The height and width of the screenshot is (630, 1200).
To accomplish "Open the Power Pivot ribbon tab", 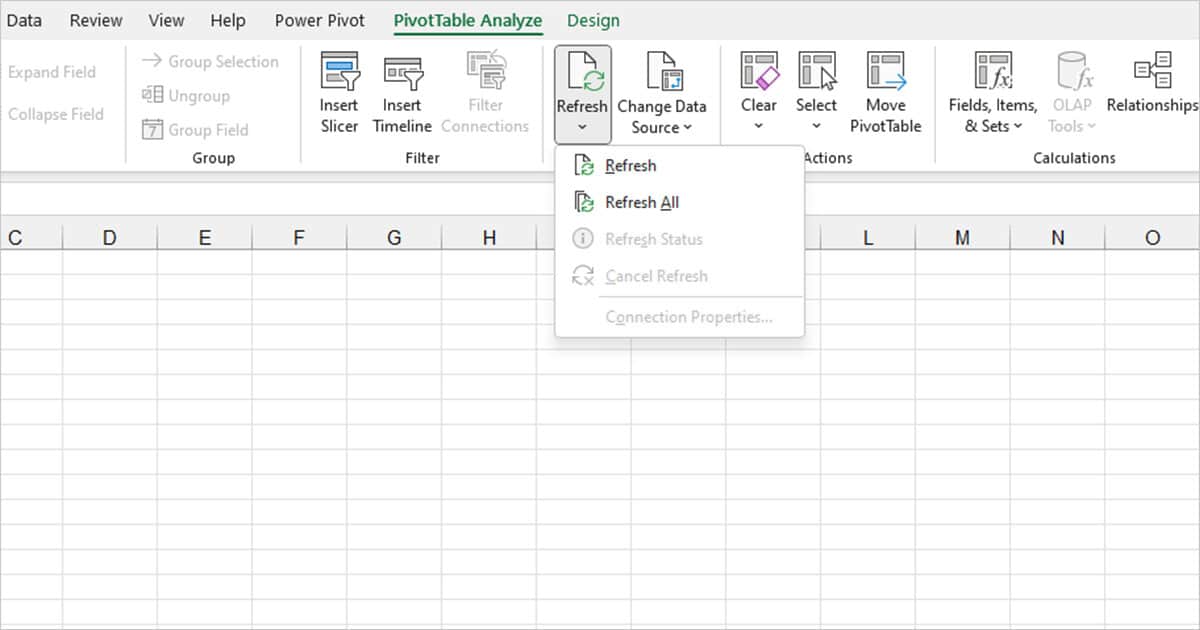I will [x=319, y=20].
